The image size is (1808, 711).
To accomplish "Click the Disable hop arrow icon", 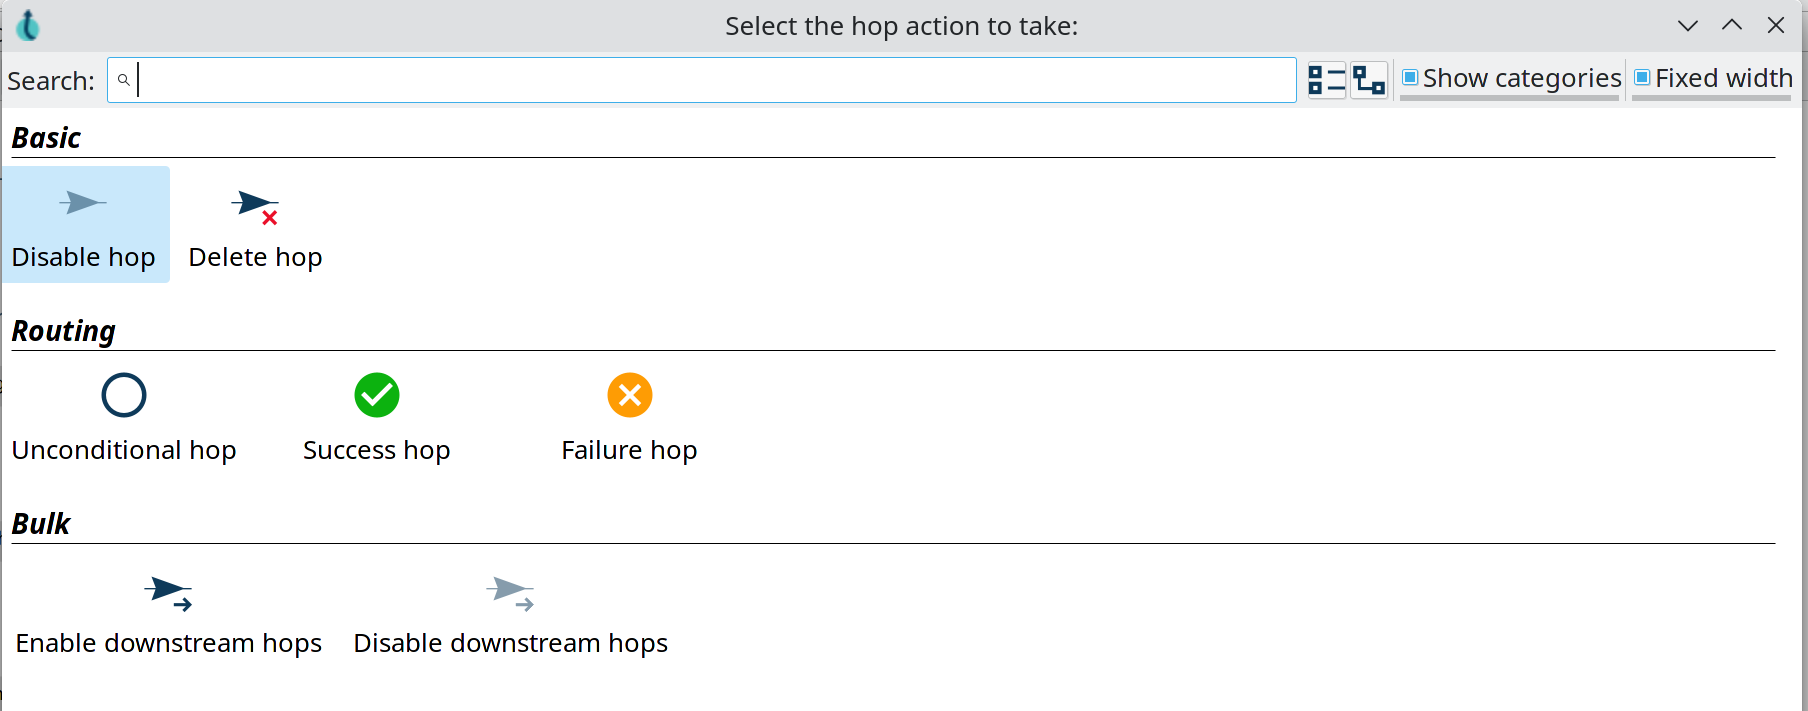I will [x=82, y=203].
